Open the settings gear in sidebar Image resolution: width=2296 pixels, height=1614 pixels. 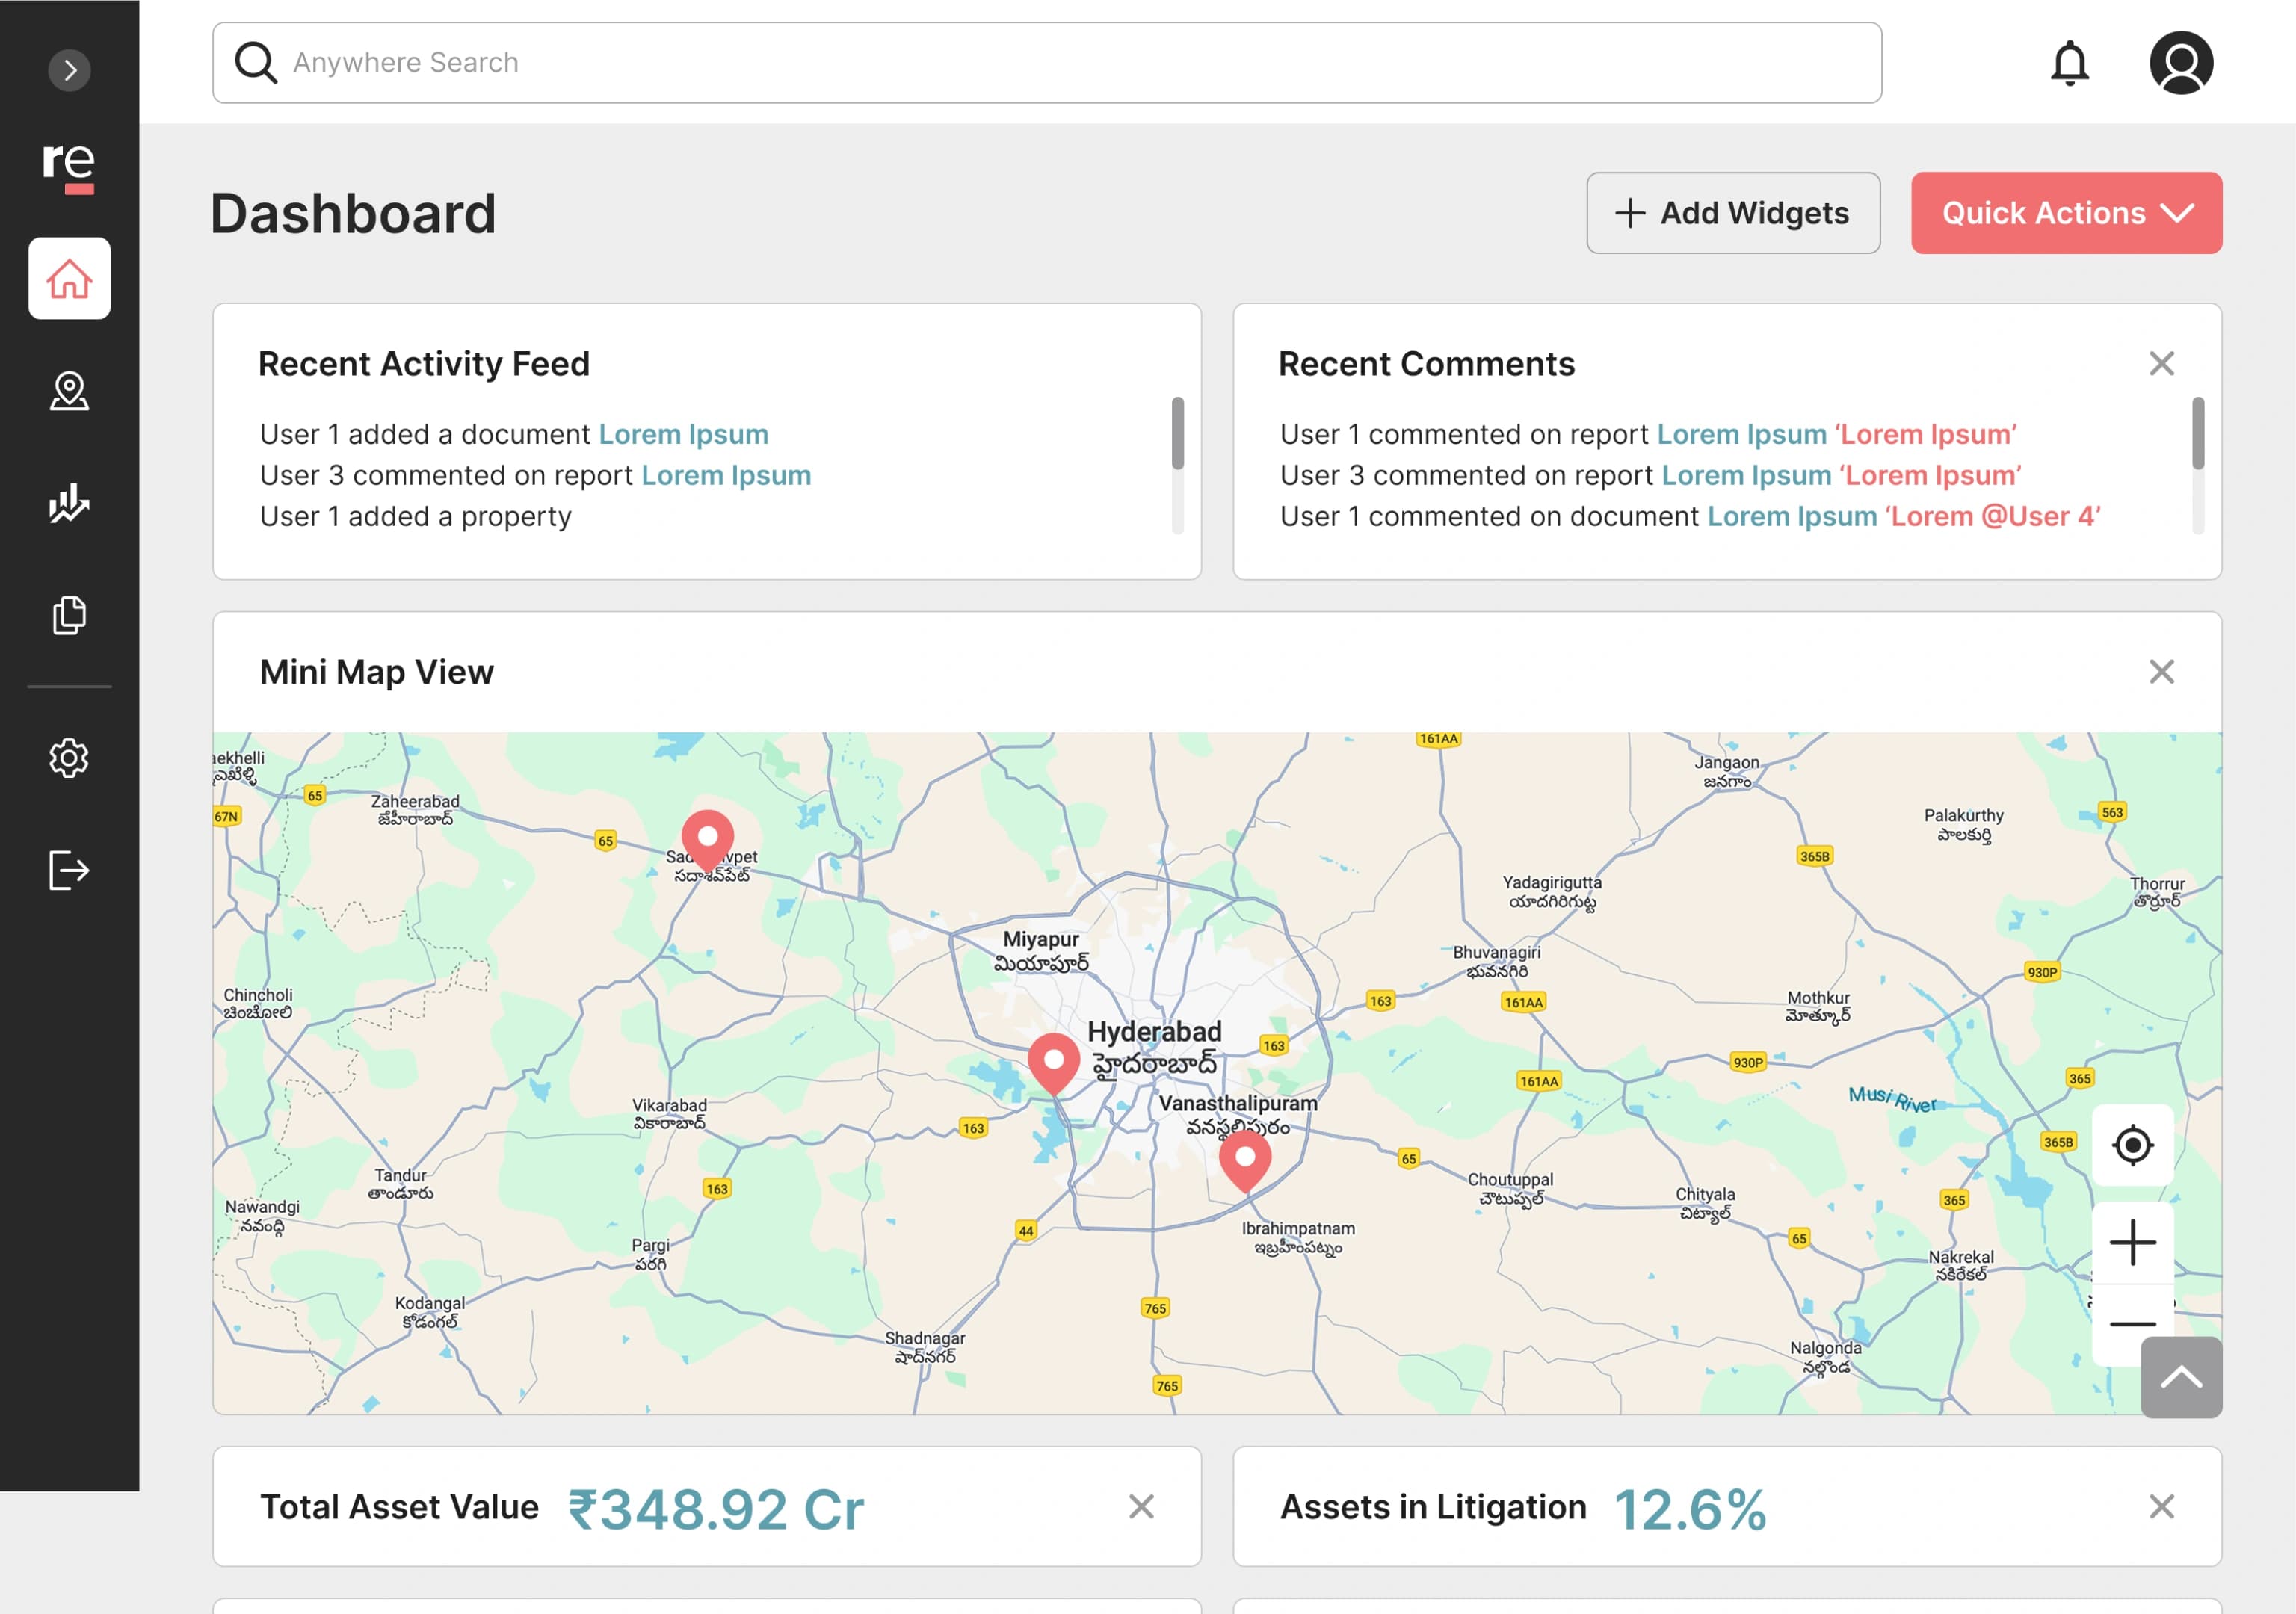pyautogui.click(x=69, y=758)
